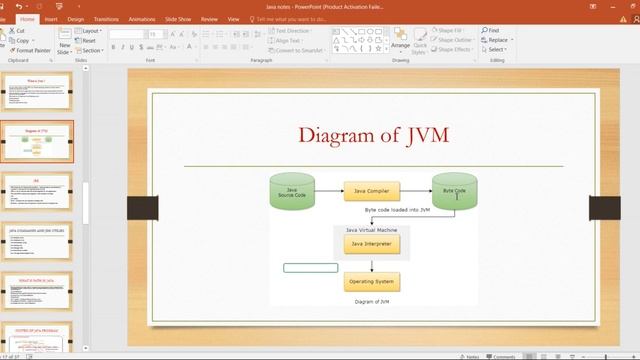Click the Java Compiler box in diagram
640x360 pixels.
click(371, 191)
